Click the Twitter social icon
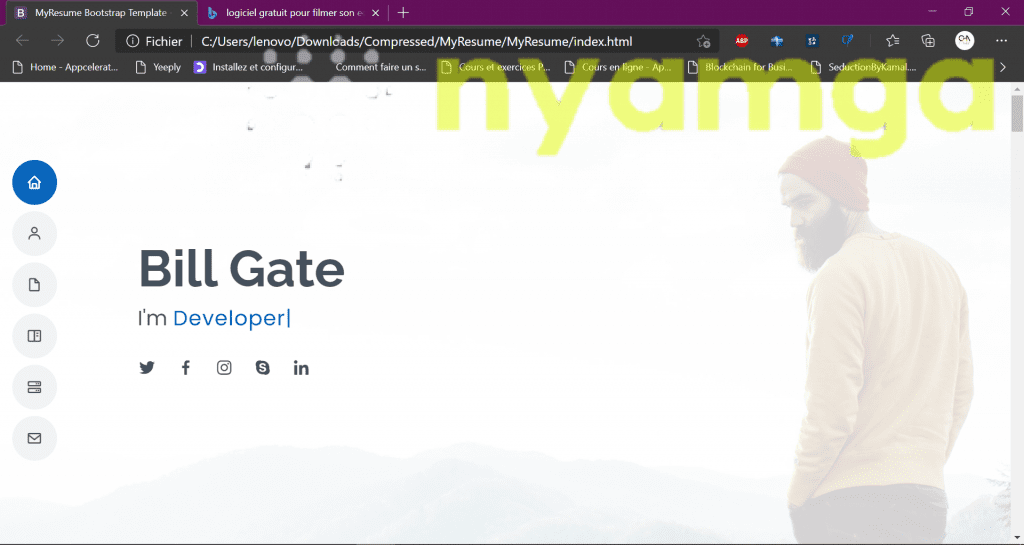The image size is (1024, 545). [x=147, y=368]
